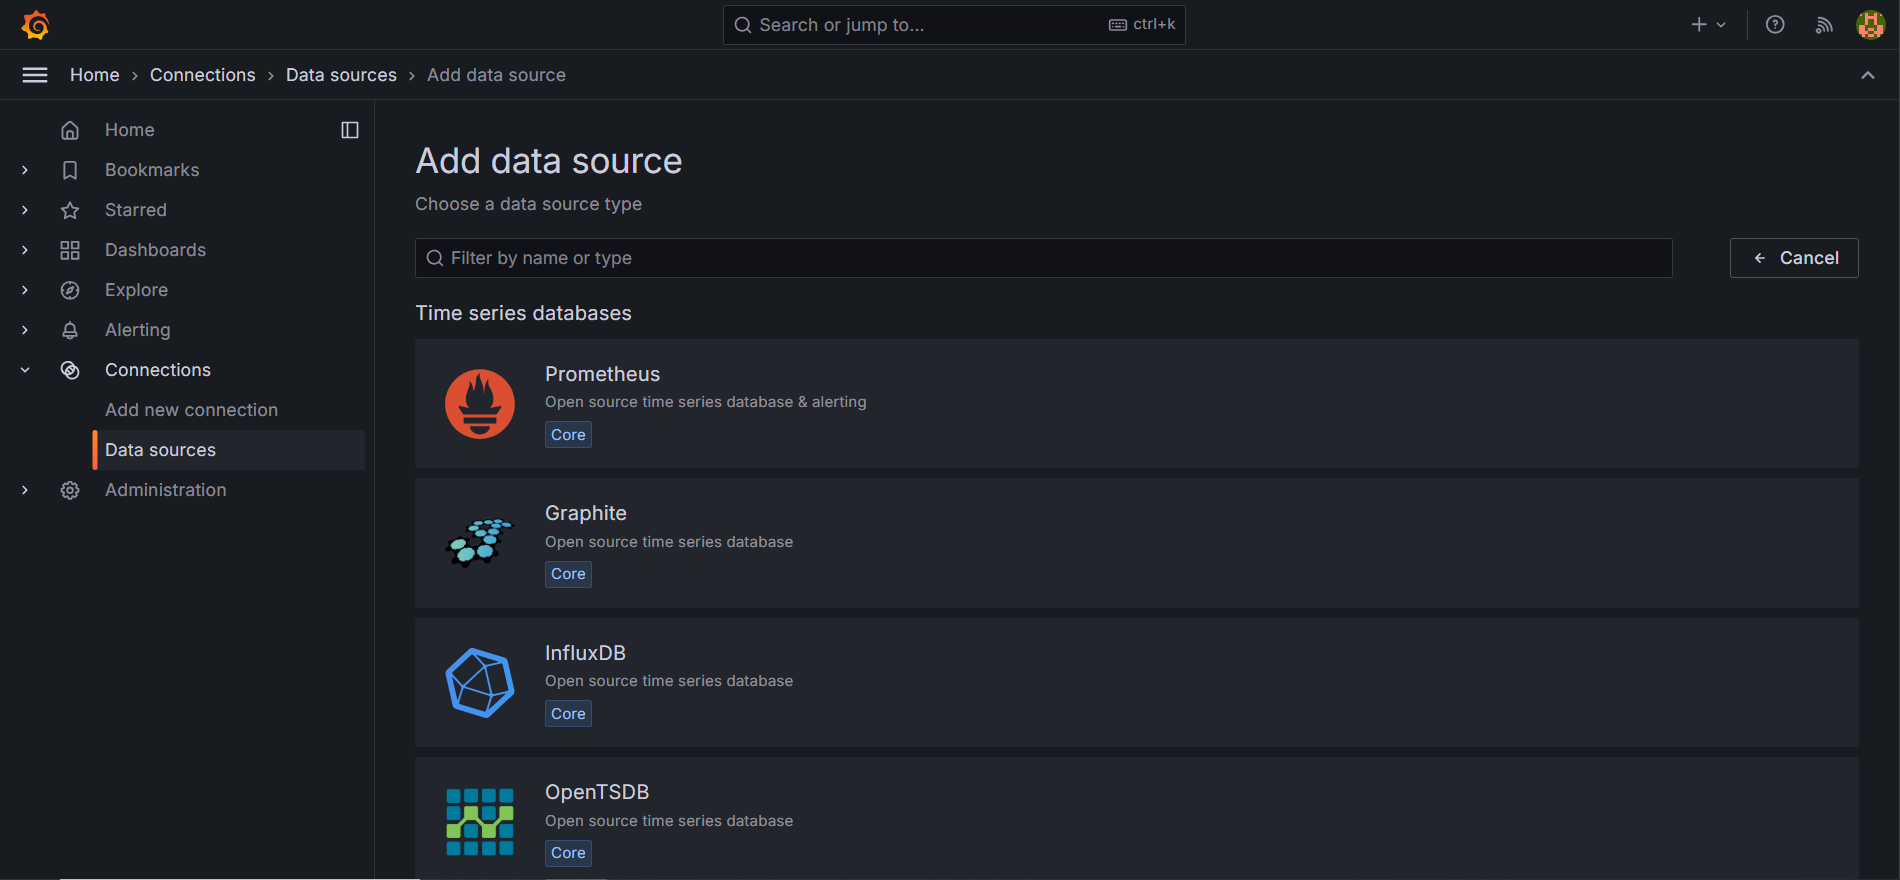Click the Core badge under Graphite
Viewport: 1900px width, 880px height.
[x=568, y=574]
